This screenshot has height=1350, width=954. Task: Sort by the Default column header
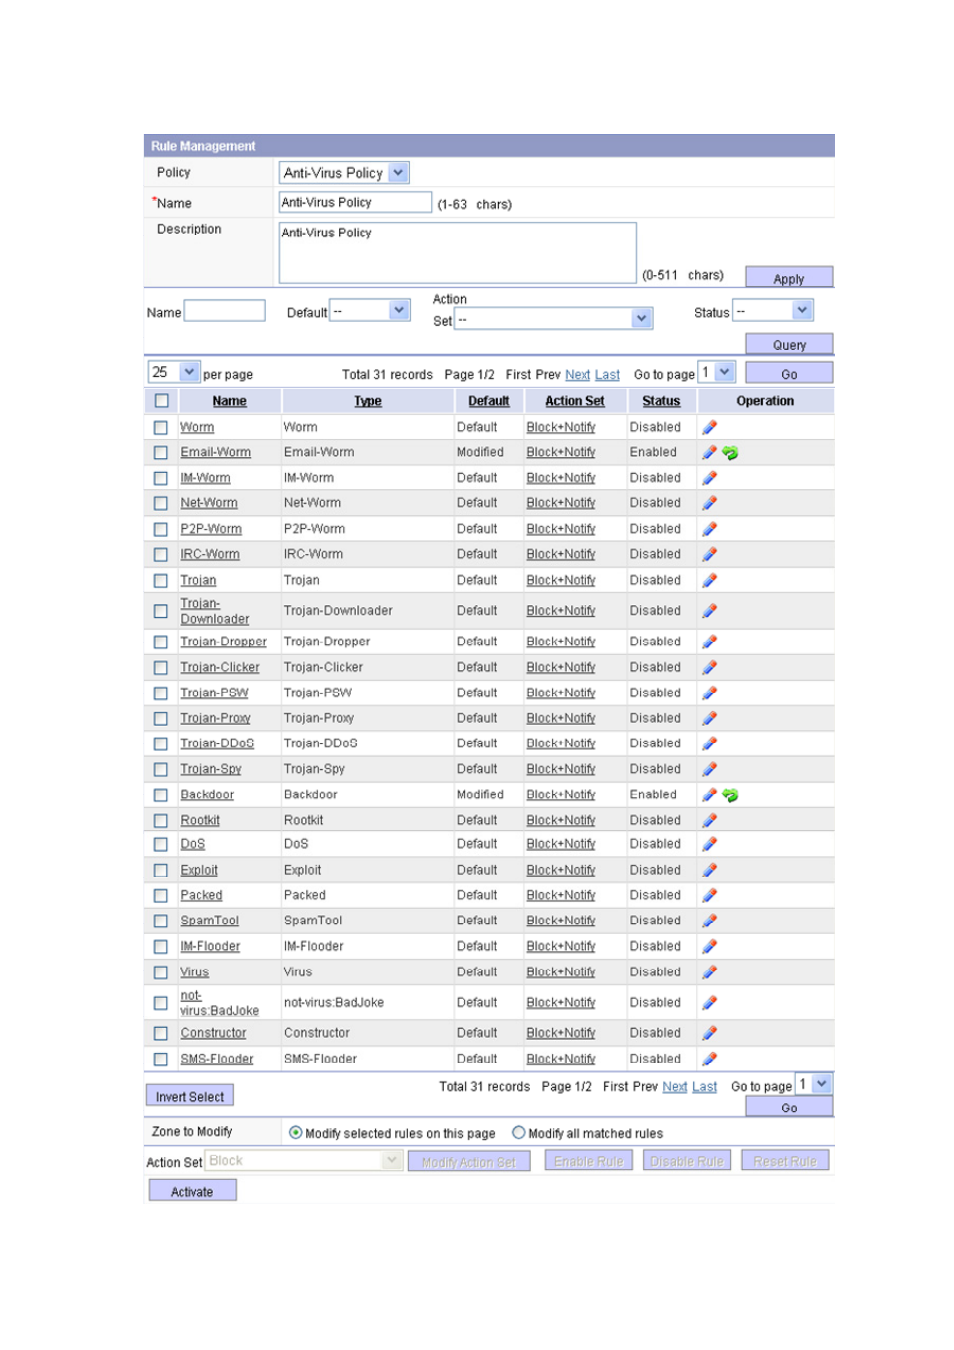click(x=488, y=401)
